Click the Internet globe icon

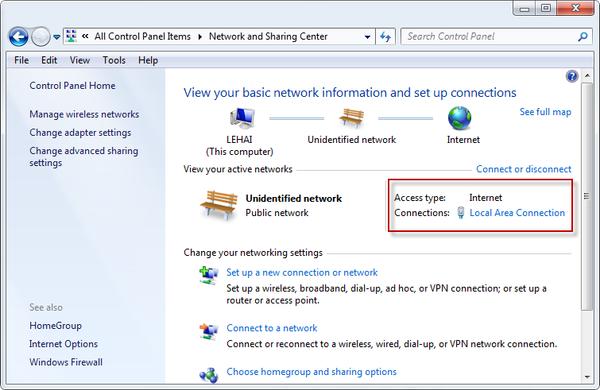click(460, 118)
